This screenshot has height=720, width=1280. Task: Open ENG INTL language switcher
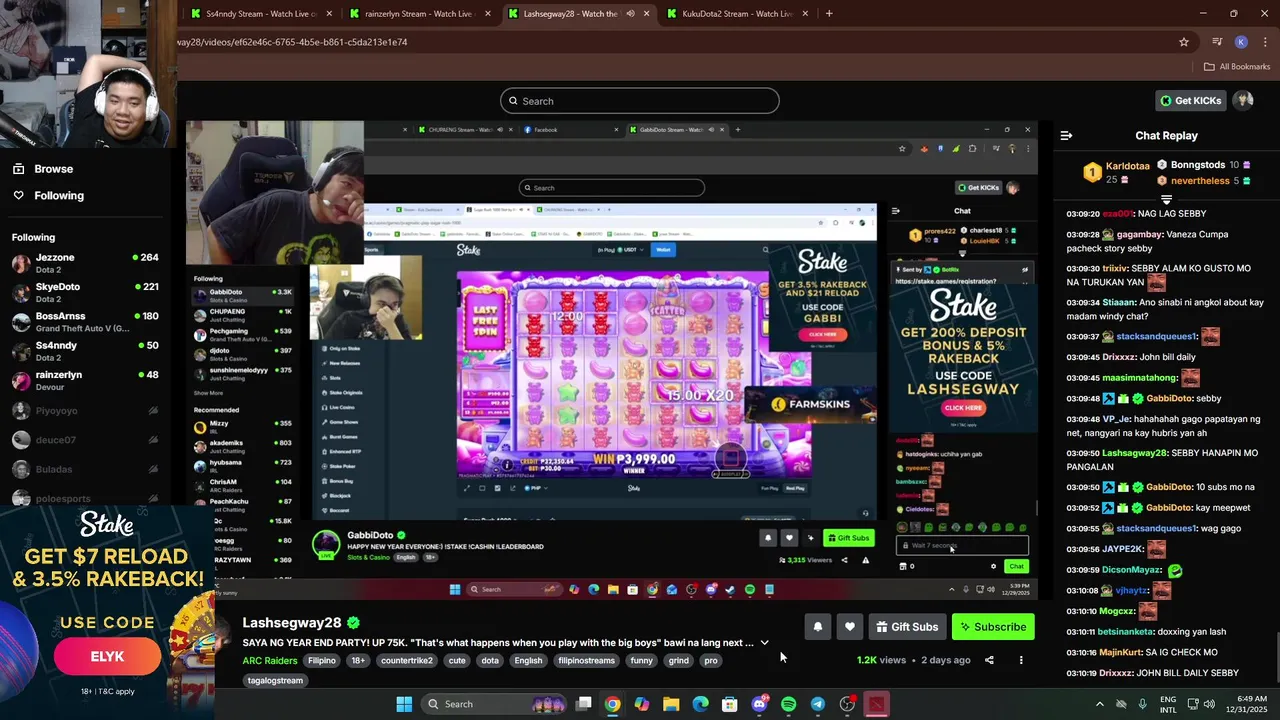[1169, 704]
